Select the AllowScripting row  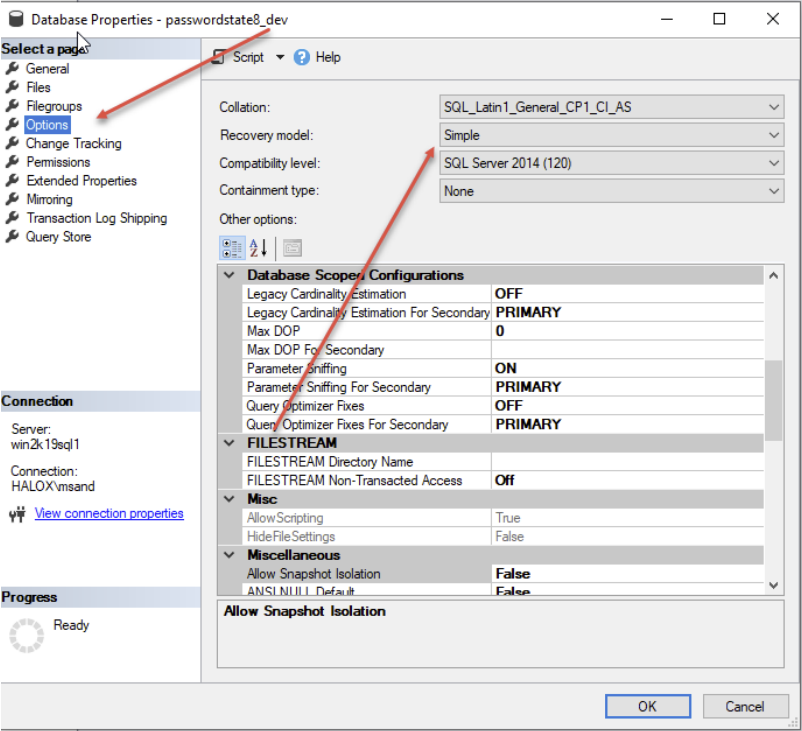503,518
